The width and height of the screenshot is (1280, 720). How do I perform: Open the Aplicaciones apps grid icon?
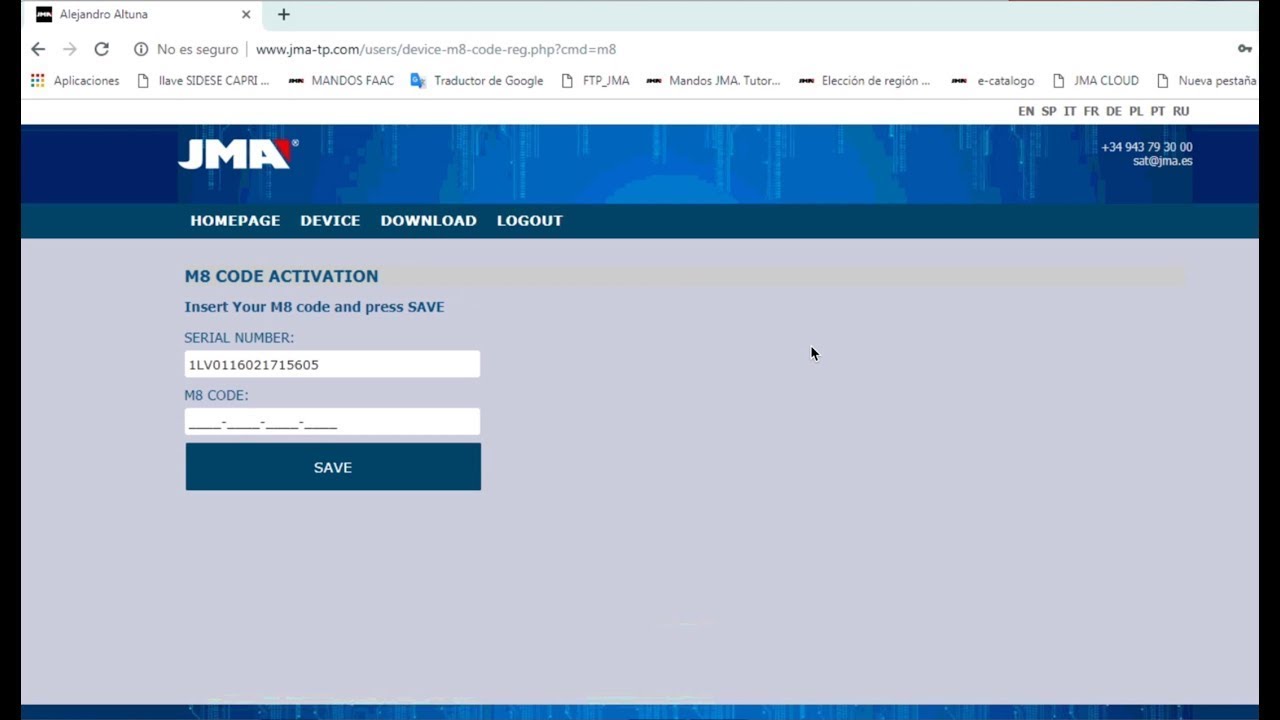(38, 80)
